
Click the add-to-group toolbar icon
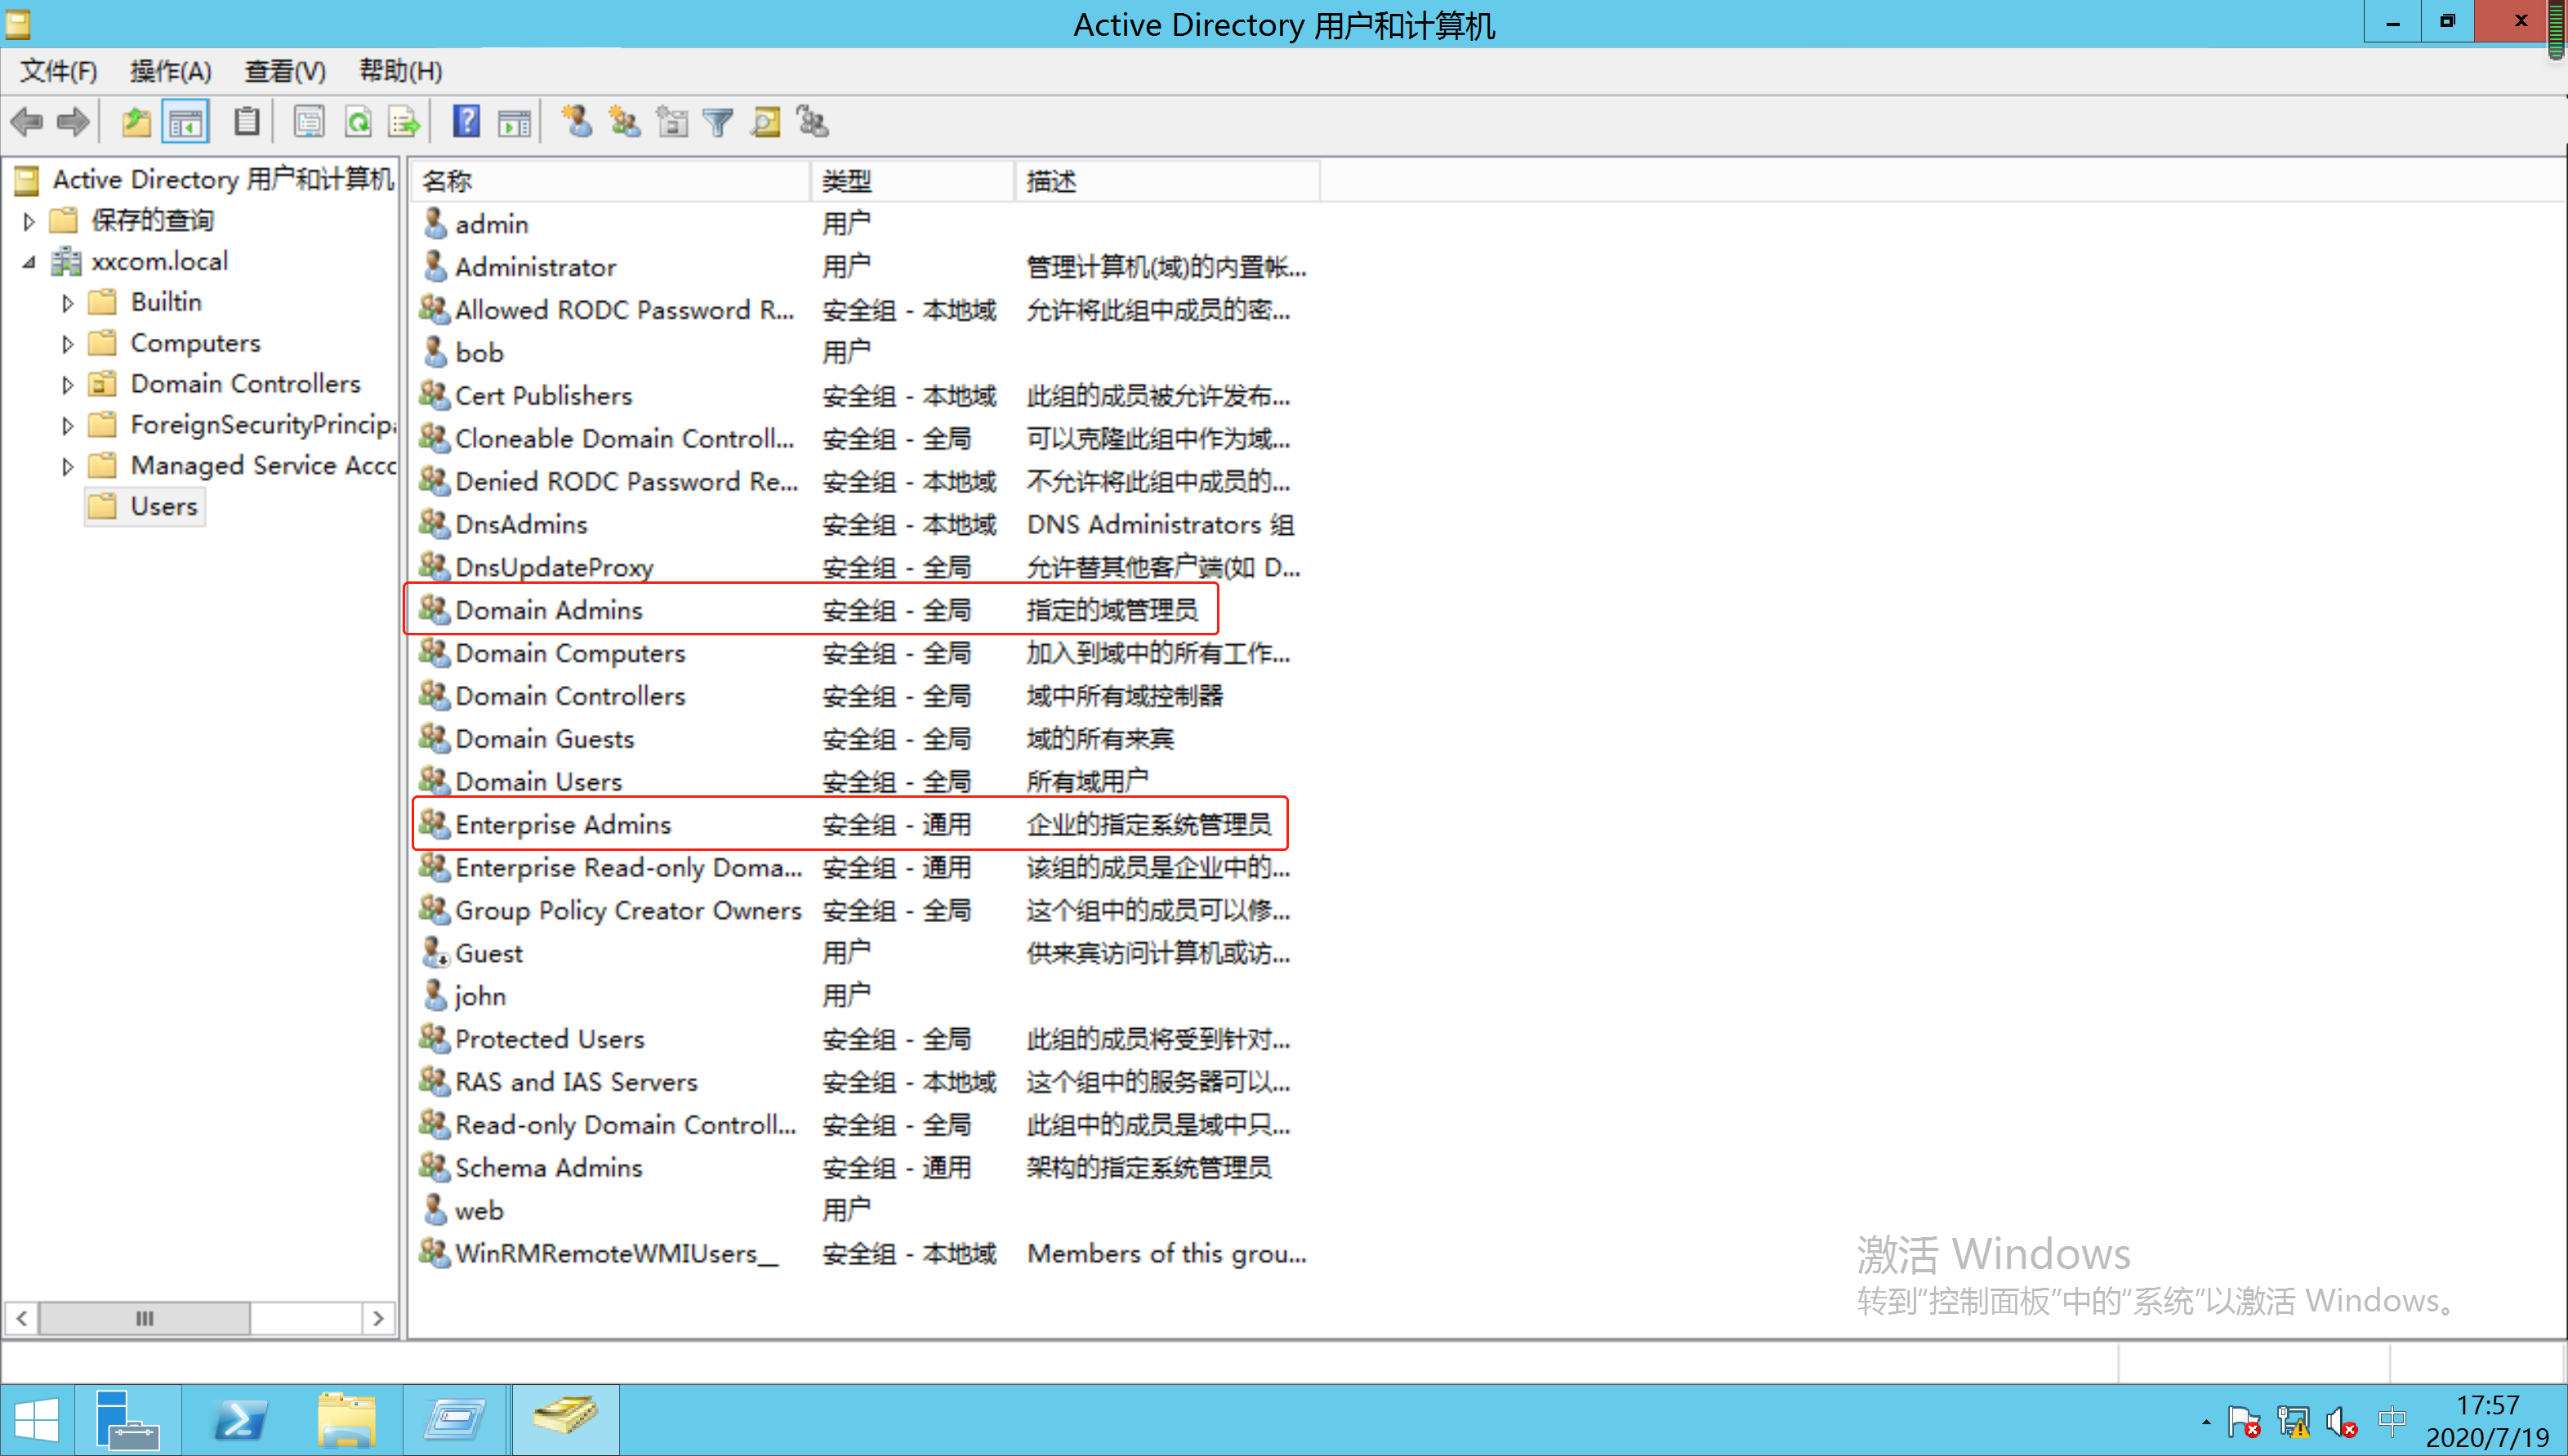pos(813,122)
